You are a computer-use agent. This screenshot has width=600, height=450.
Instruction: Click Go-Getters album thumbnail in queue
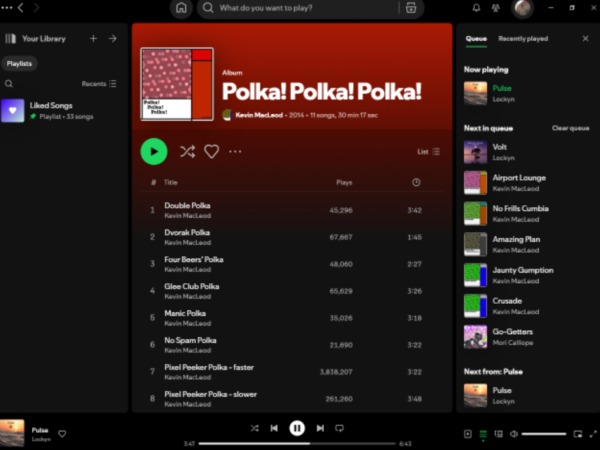tap(475, 337)
